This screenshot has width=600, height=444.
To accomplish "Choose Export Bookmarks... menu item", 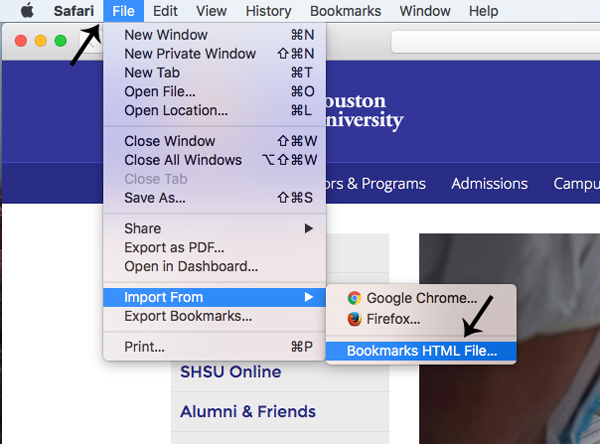I will (x=214, y=316).
